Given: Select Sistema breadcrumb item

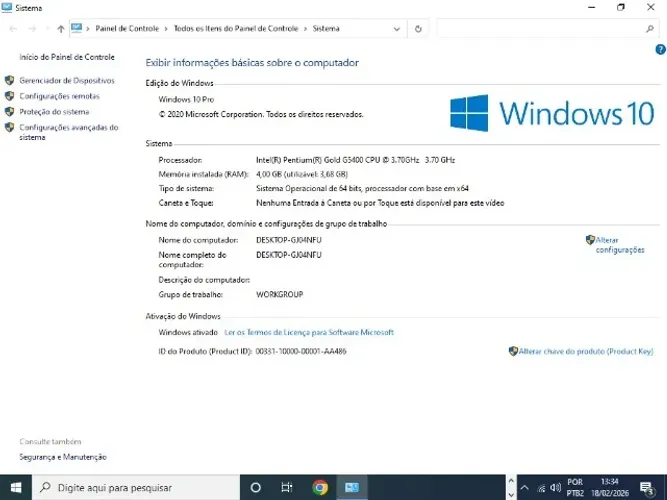Looking at the screenshot, I should click(x=326, y=29).
